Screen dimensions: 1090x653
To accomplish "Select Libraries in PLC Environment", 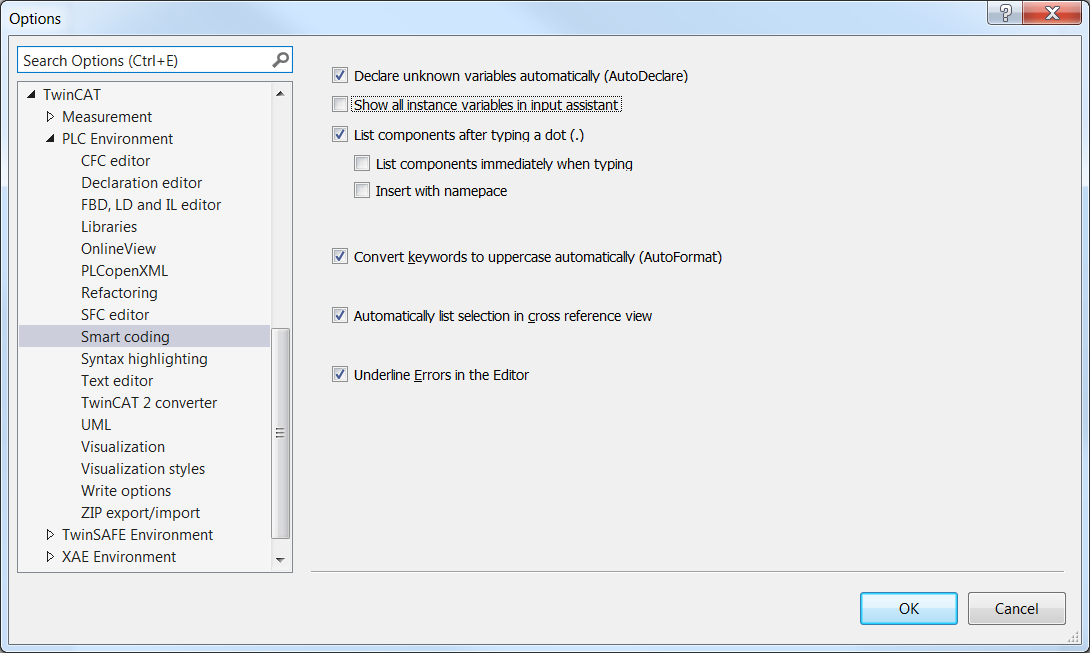I will tap(109, 227).
